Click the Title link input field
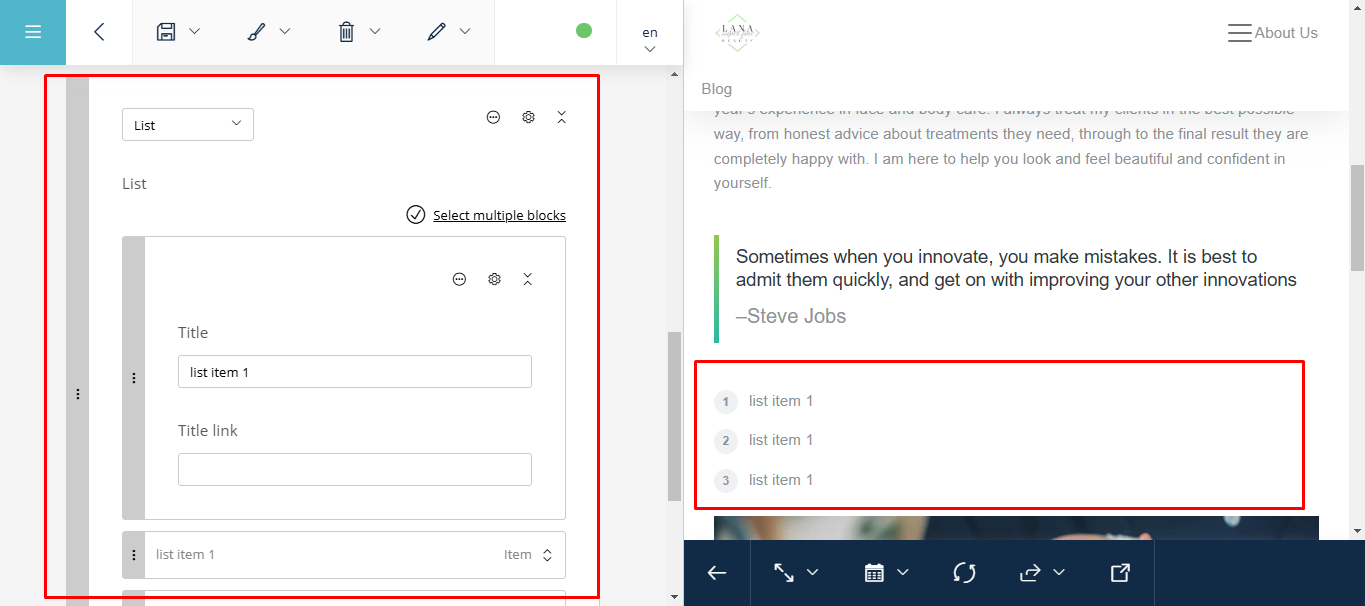This screenshot has width=1365, height=606. [x=355, y=470]
